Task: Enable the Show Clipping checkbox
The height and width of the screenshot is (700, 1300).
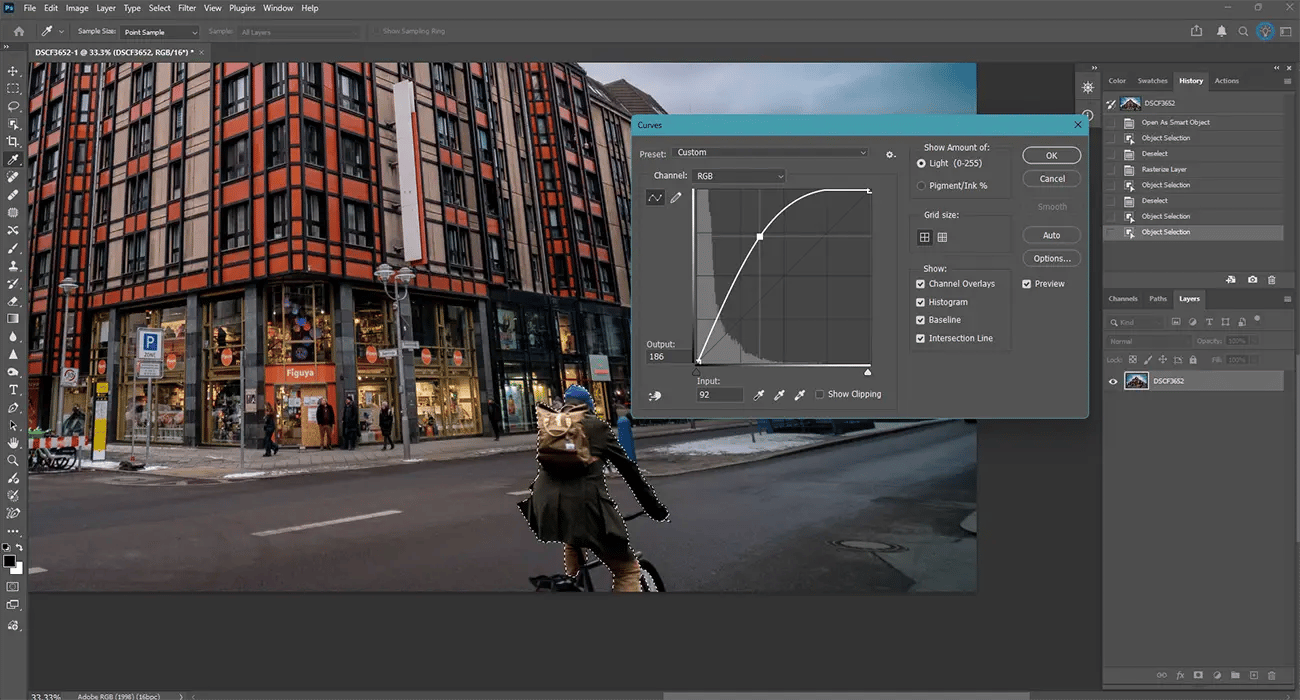Action: [x=820, y=394]
